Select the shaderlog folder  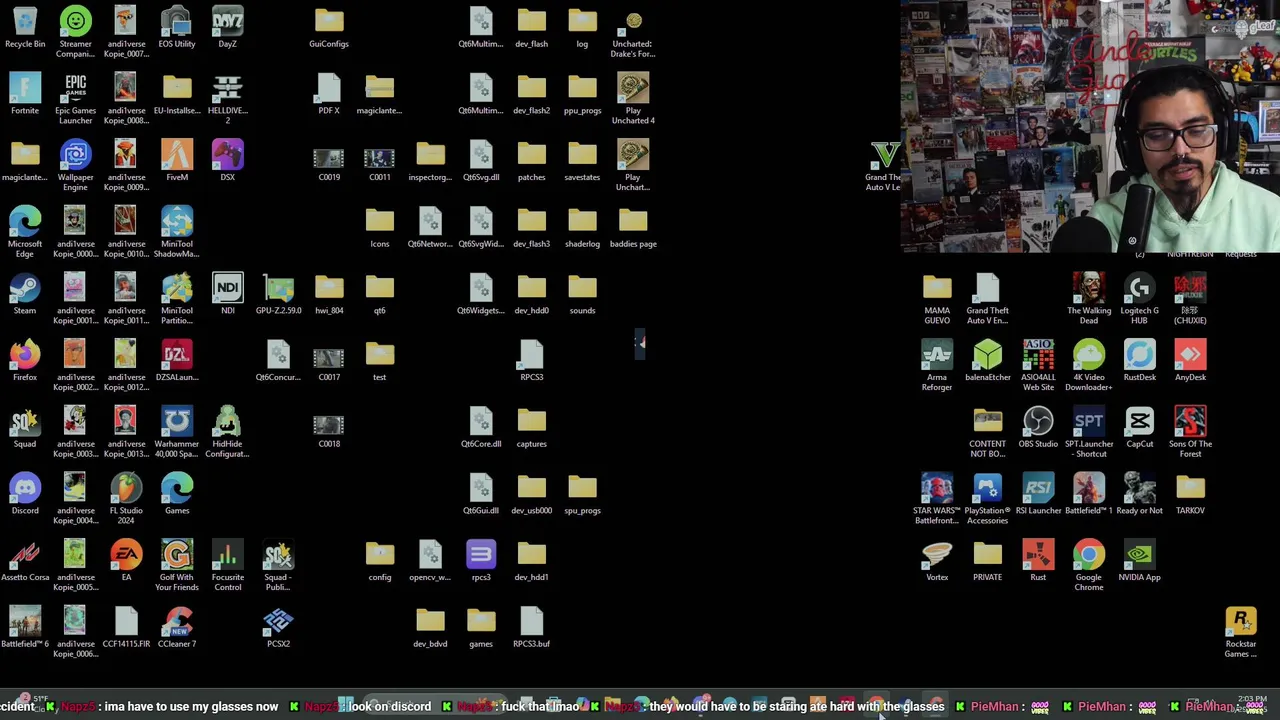582,228
